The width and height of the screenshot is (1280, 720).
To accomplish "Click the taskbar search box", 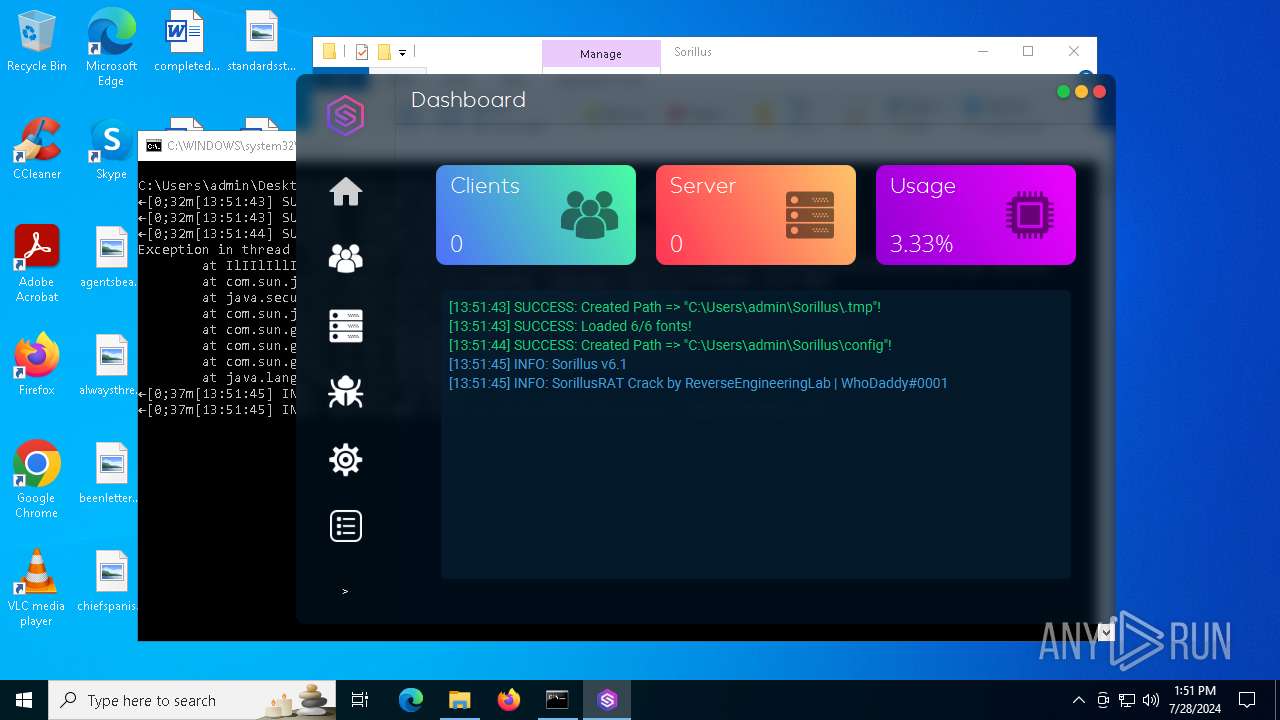I will click(x=193, y=700).
